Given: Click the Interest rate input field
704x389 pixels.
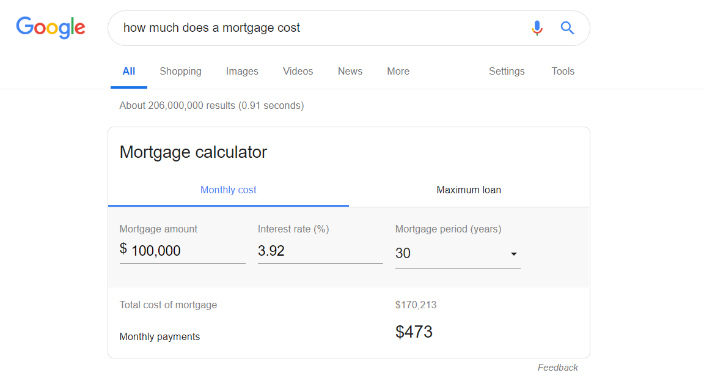Looking at the screenshot, I should point(320,251).
